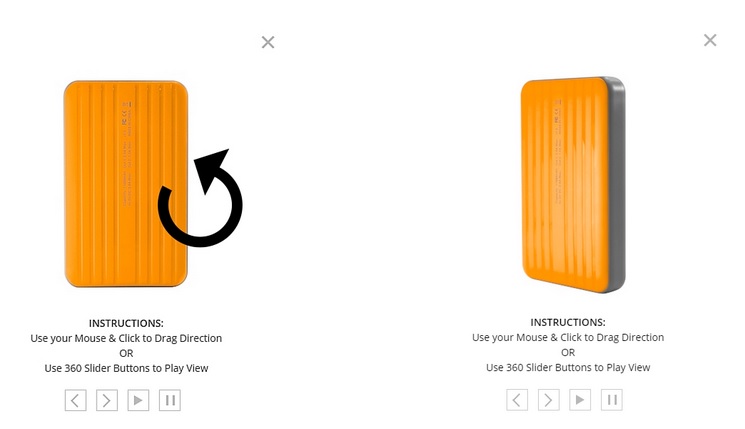Image resolution: width=745 pixels, height=429 pixels.
Task: Pause the 360 view under the angled power bank
Action: [611, 400]
